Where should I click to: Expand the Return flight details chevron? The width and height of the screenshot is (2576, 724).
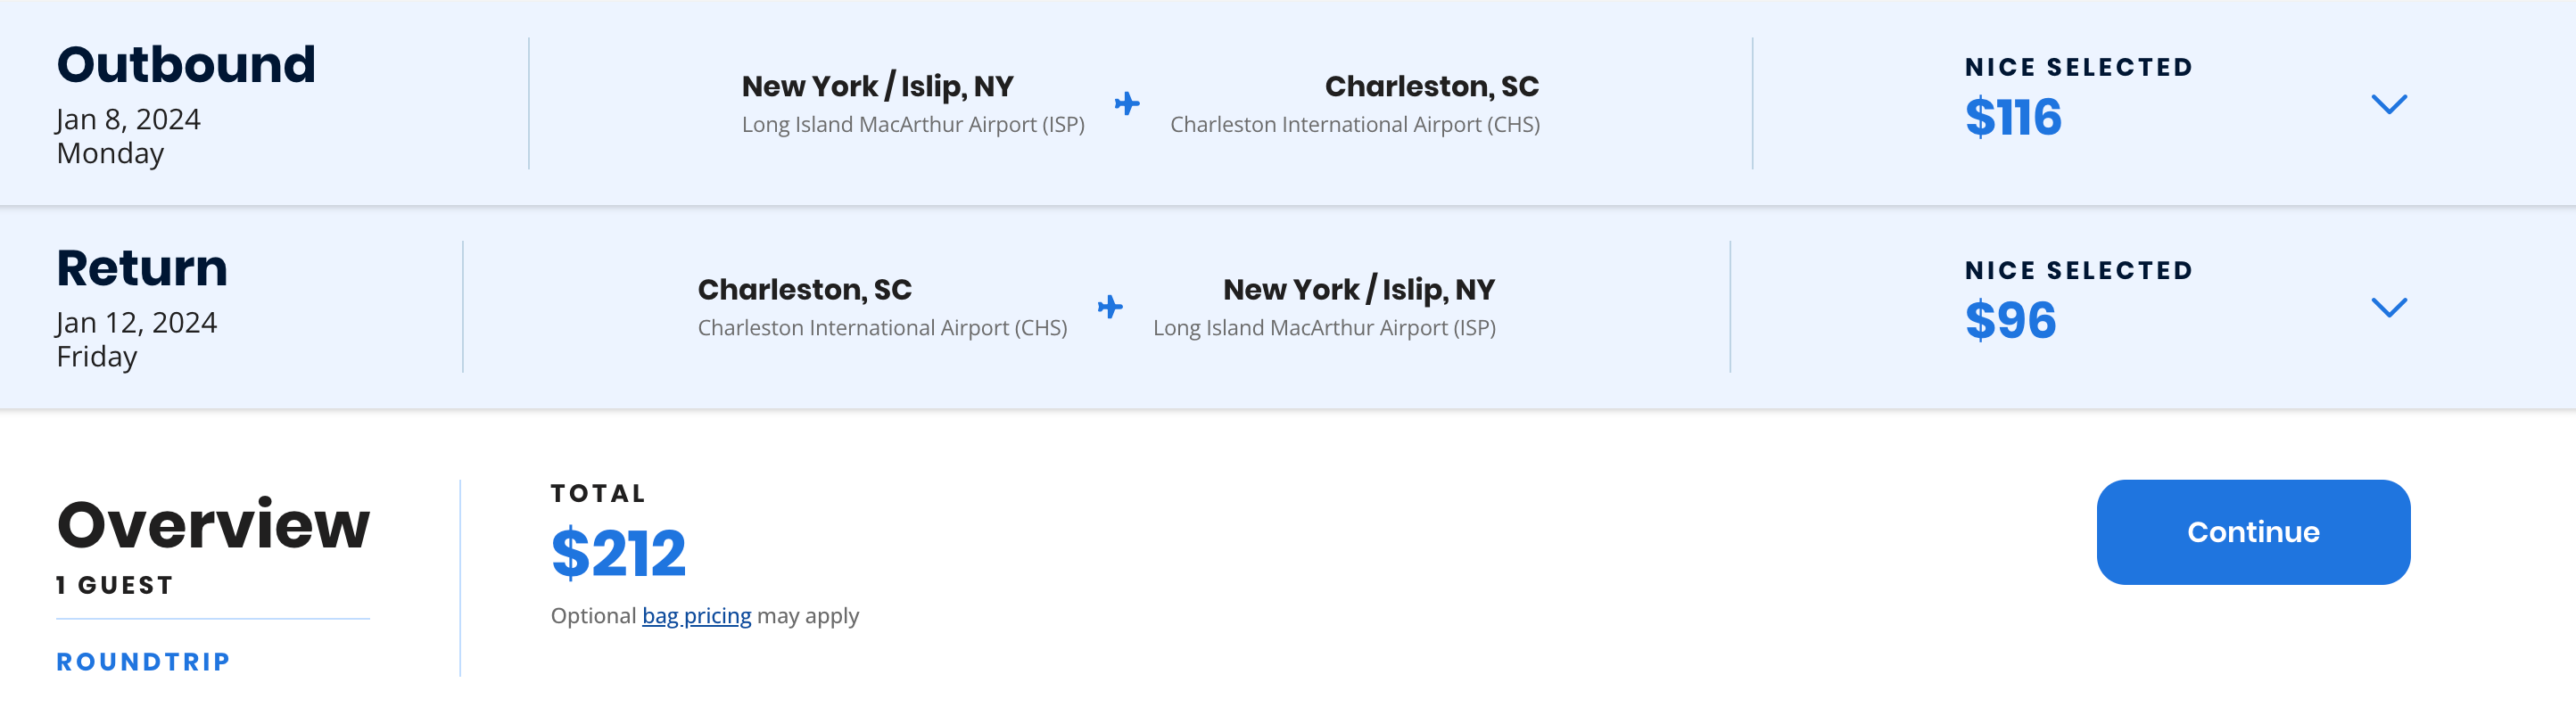click(x=2388, y=307)
